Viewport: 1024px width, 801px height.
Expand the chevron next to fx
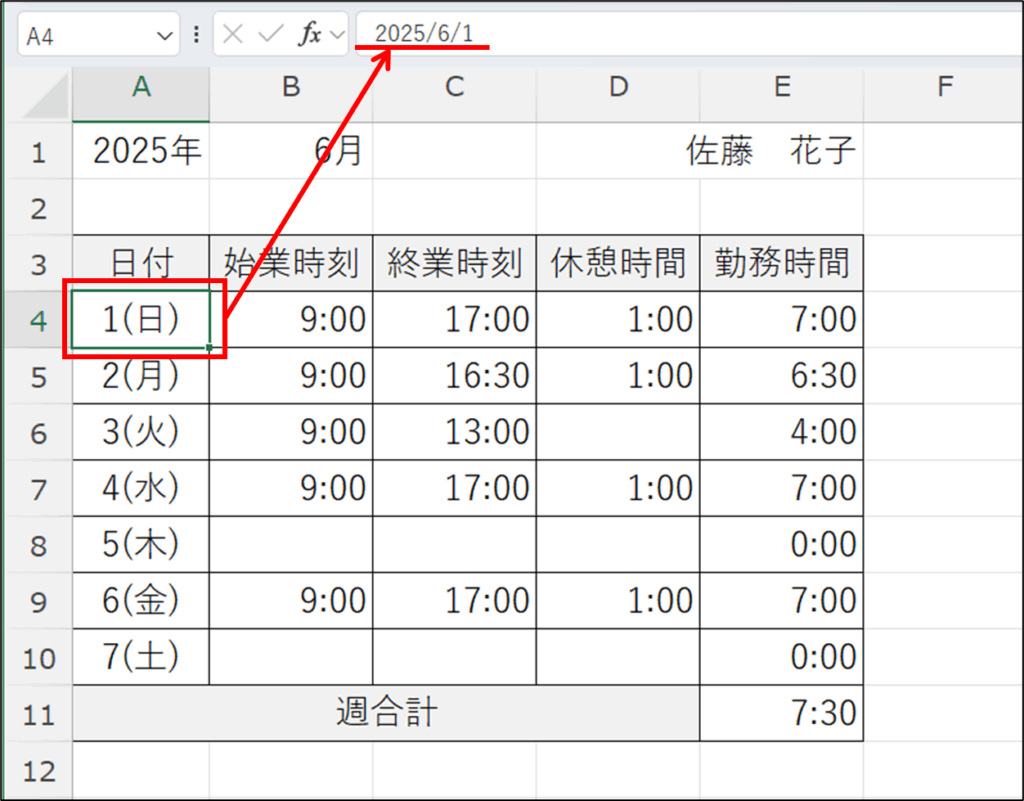[x=335, y=35]
